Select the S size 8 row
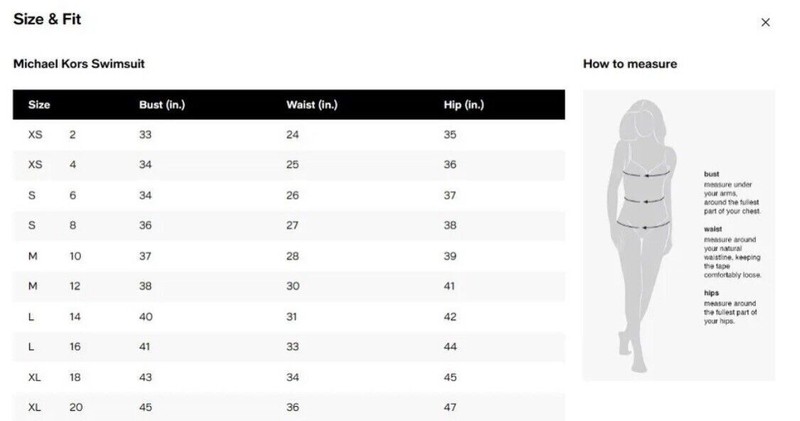800x421 pixels. point(289,226)
